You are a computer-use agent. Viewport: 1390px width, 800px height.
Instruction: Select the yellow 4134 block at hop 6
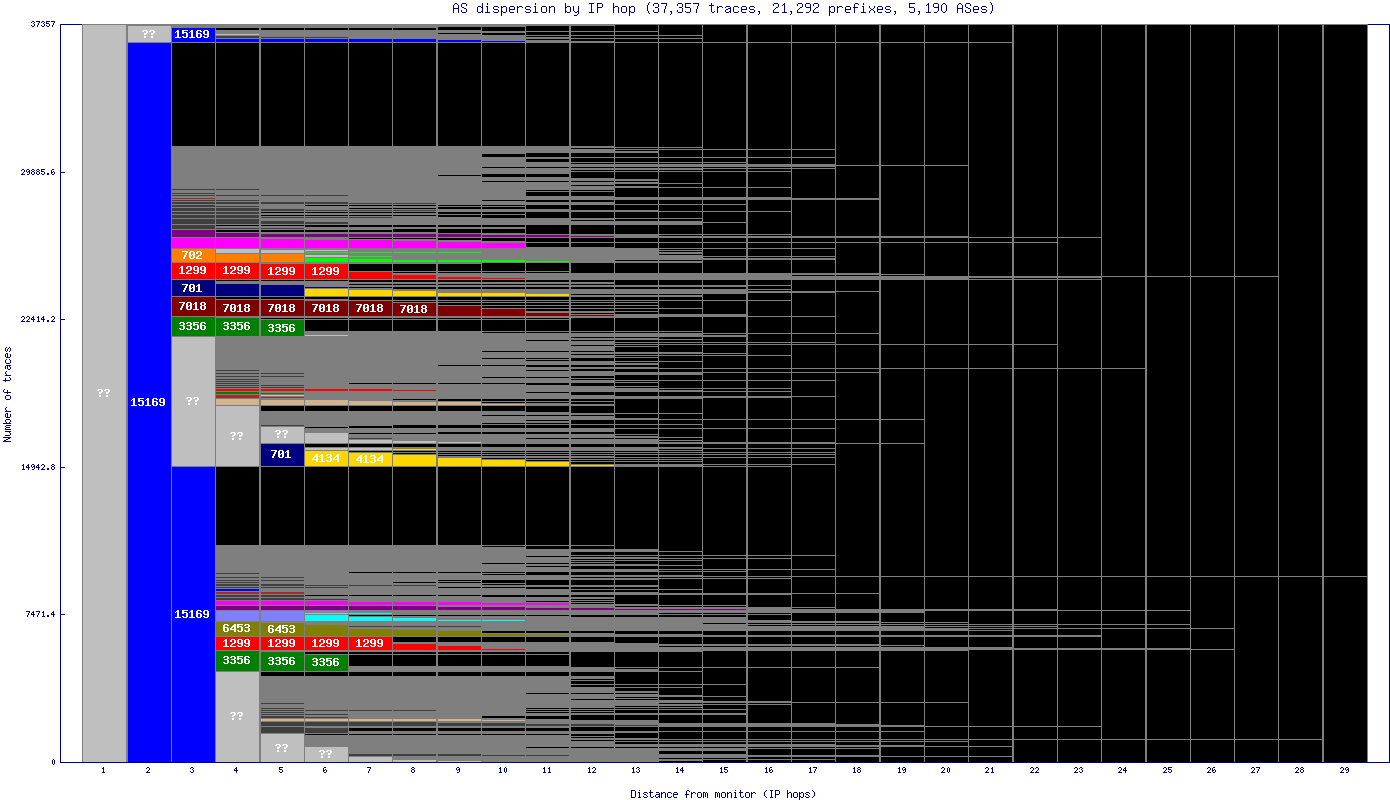[x=326, y=459]
